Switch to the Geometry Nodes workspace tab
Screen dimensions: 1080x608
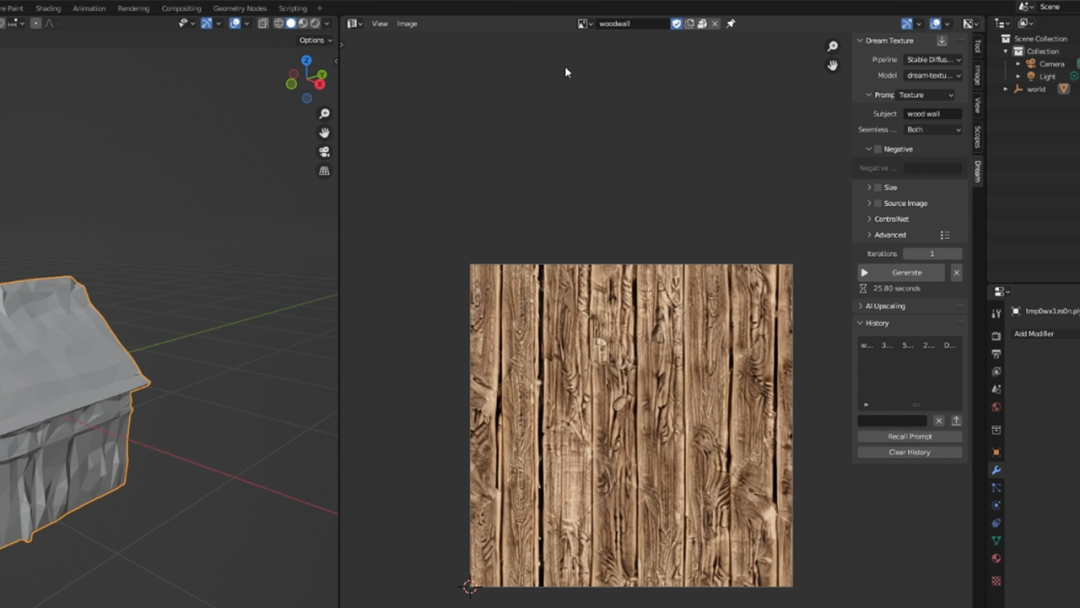tap(240, 8)
